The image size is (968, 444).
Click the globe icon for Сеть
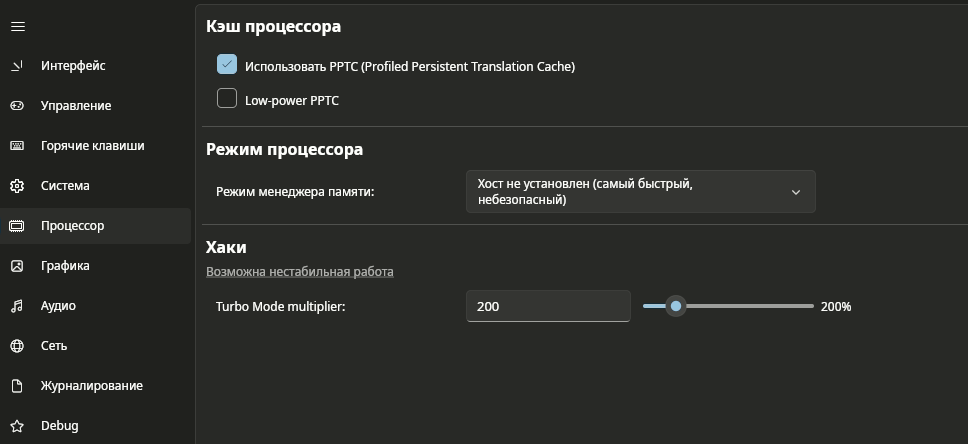click(17, 346)
